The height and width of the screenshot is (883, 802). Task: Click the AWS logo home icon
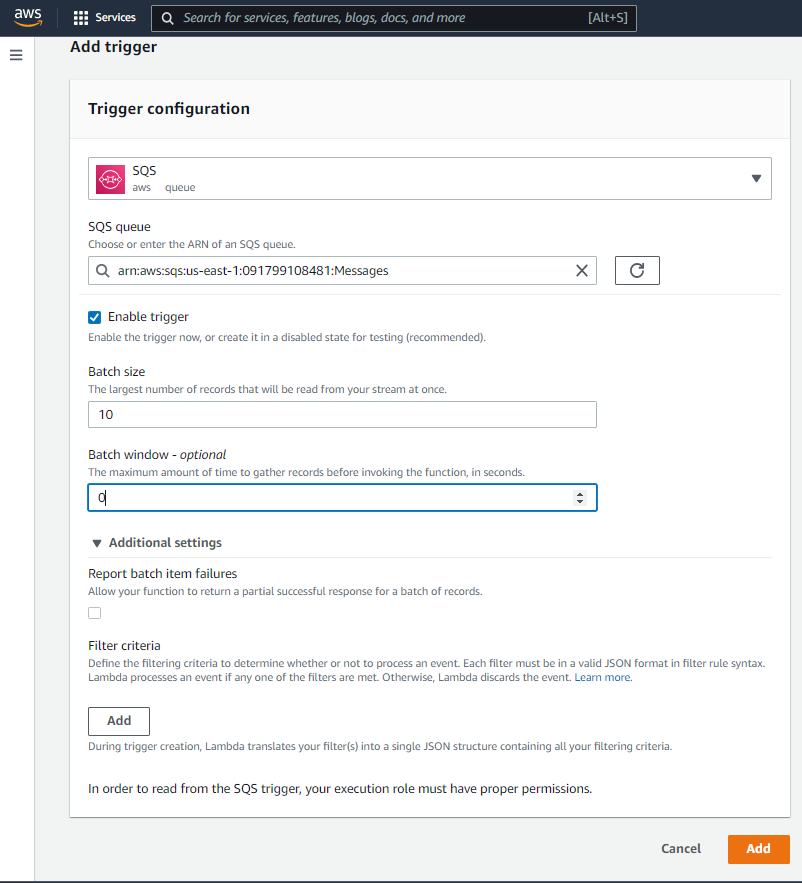click(x=28, y=17)
